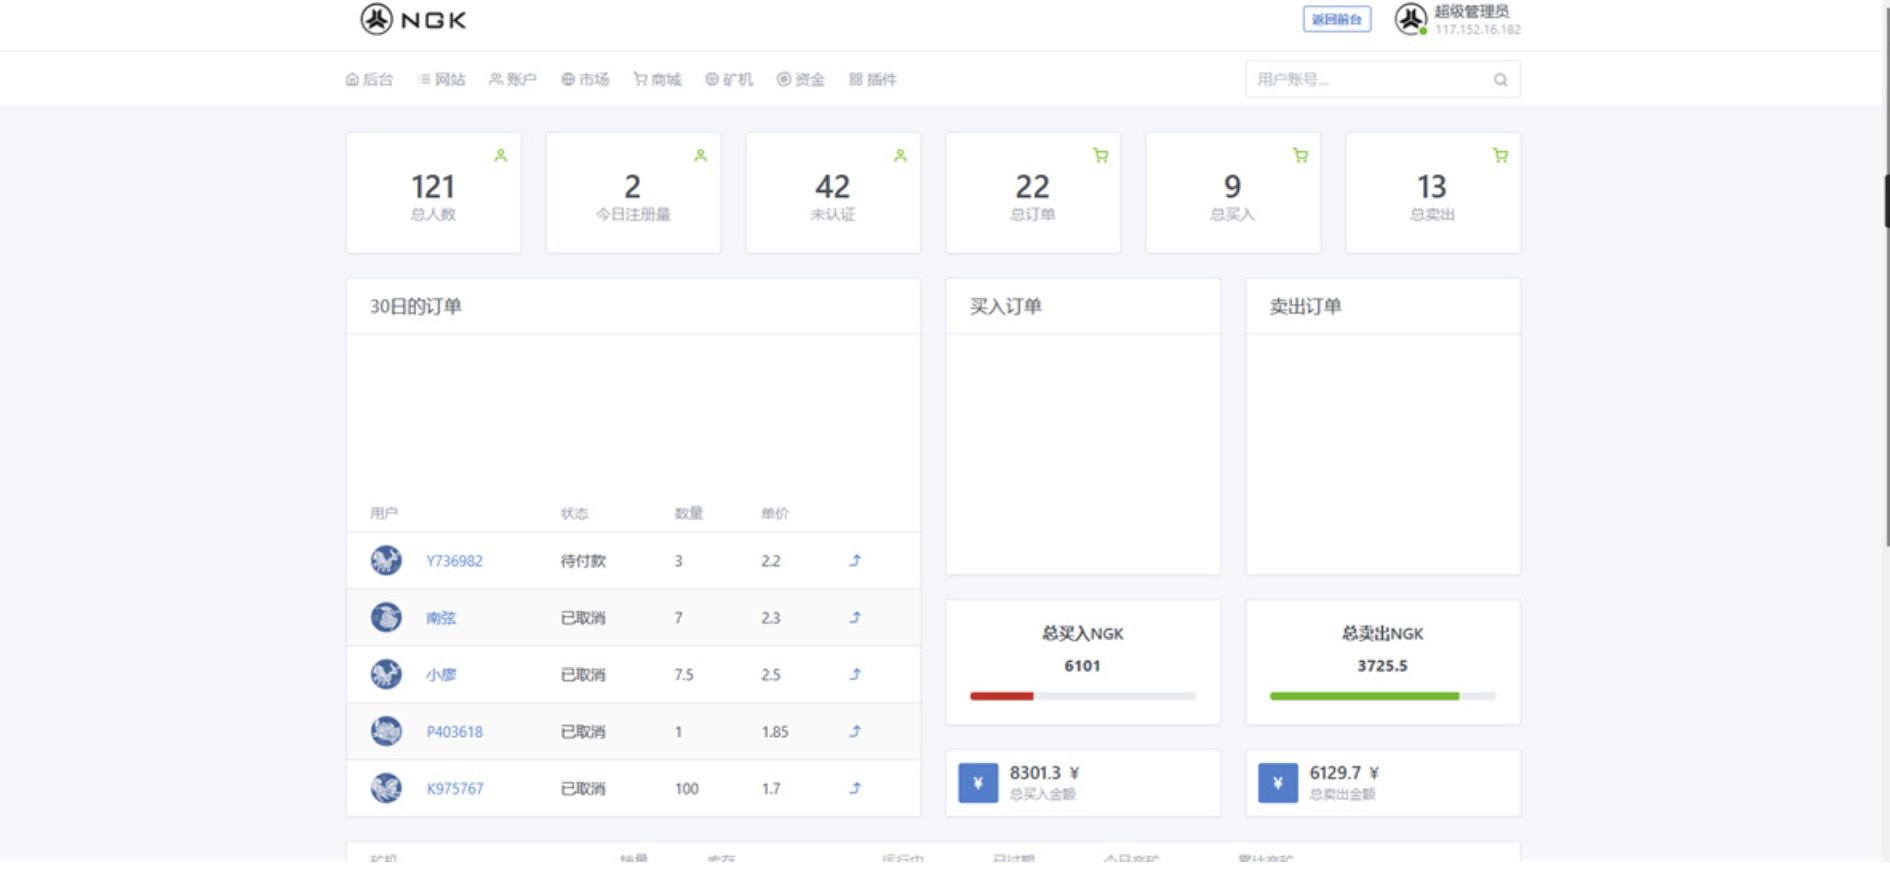The width and height of the screenshot is (1890, 874).
Task: Click the 返回前台 button
Action: click(x=1336, y=19)
